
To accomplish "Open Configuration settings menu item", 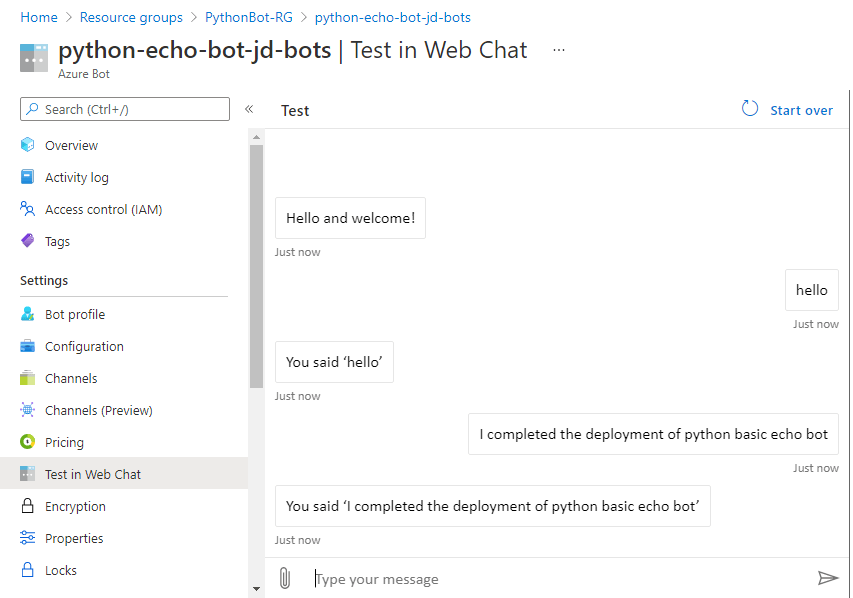I will pos(84,346).
